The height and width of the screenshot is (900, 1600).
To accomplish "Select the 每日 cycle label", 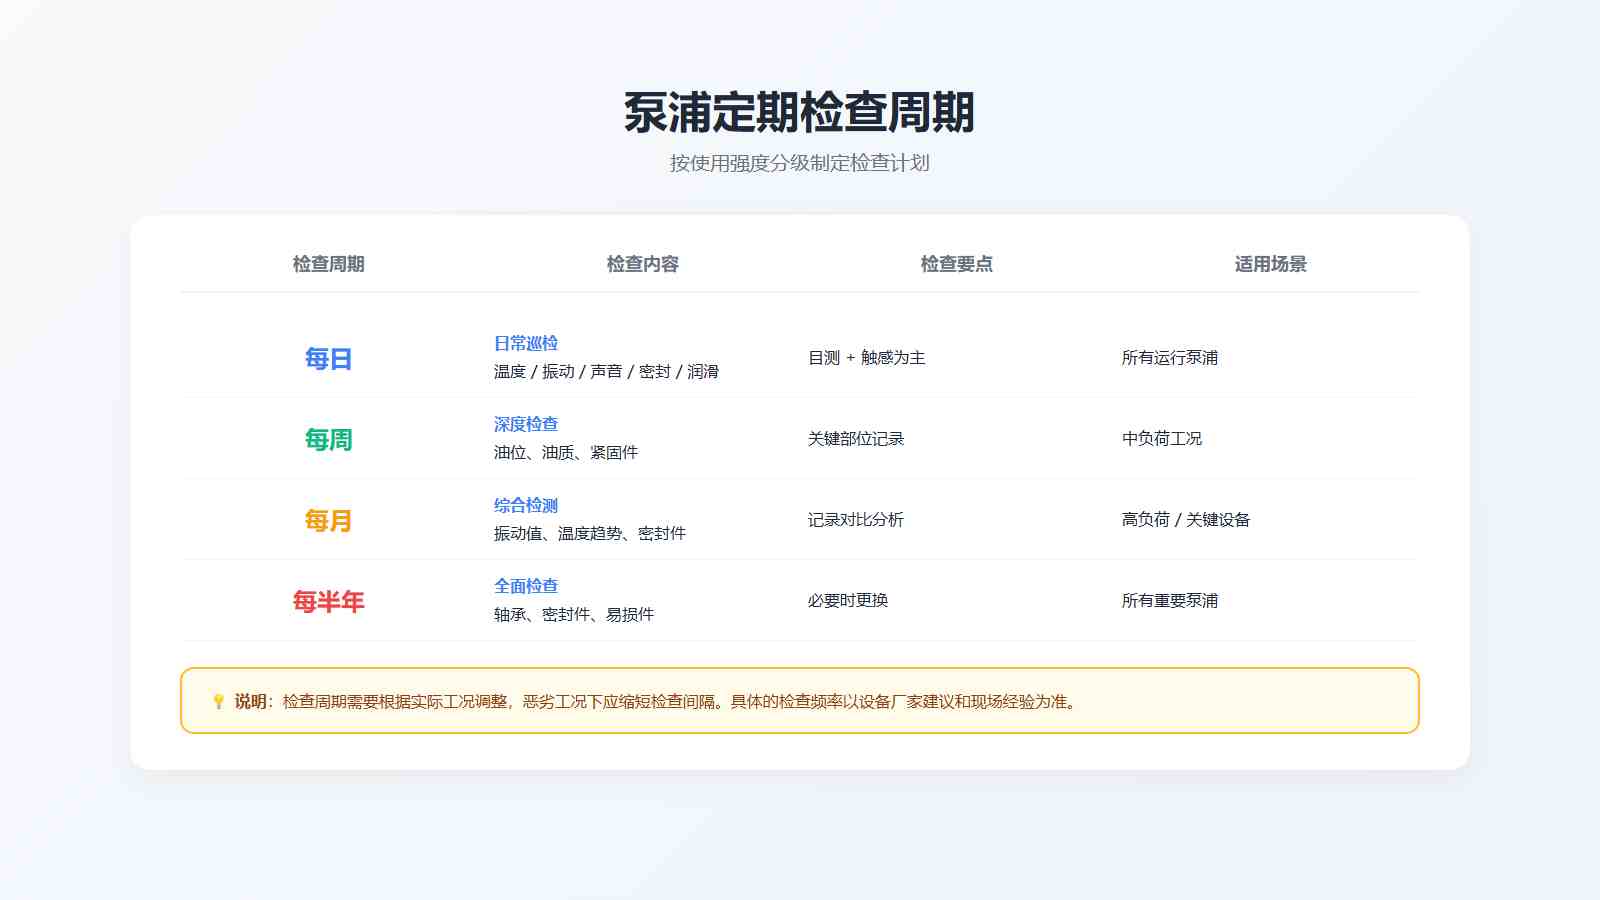I will tap(328, 359).
